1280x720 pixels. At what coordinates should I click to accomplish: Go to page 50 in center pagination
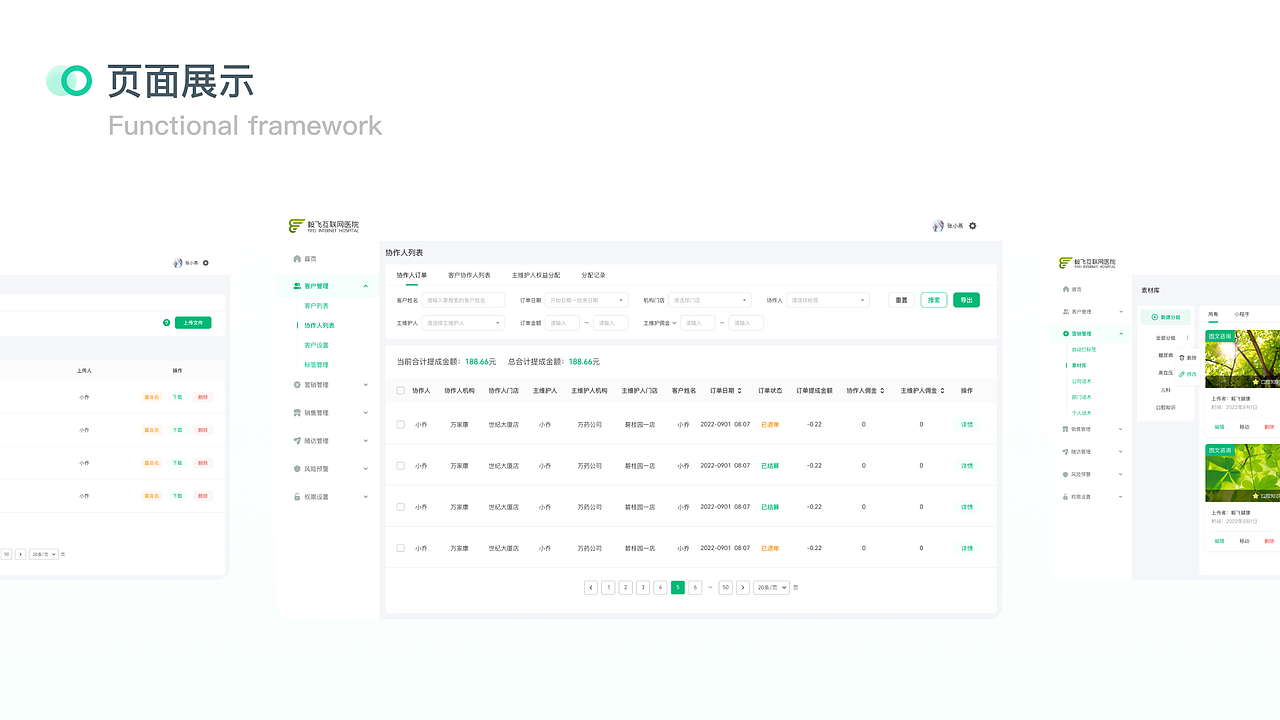click(x=726, y=588)
